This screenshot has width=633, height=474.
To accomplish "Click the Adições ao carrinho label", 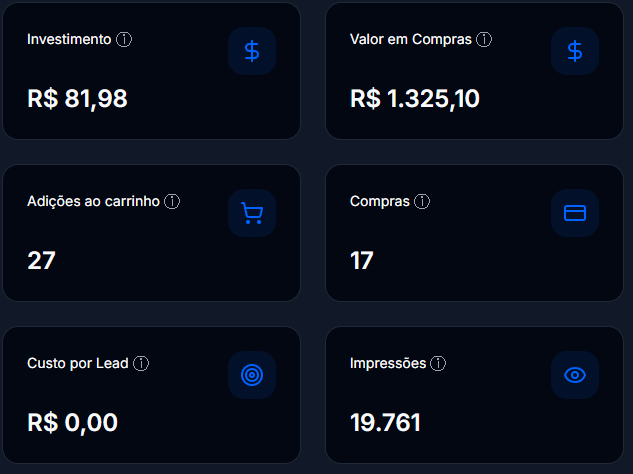I will (93, 202).
